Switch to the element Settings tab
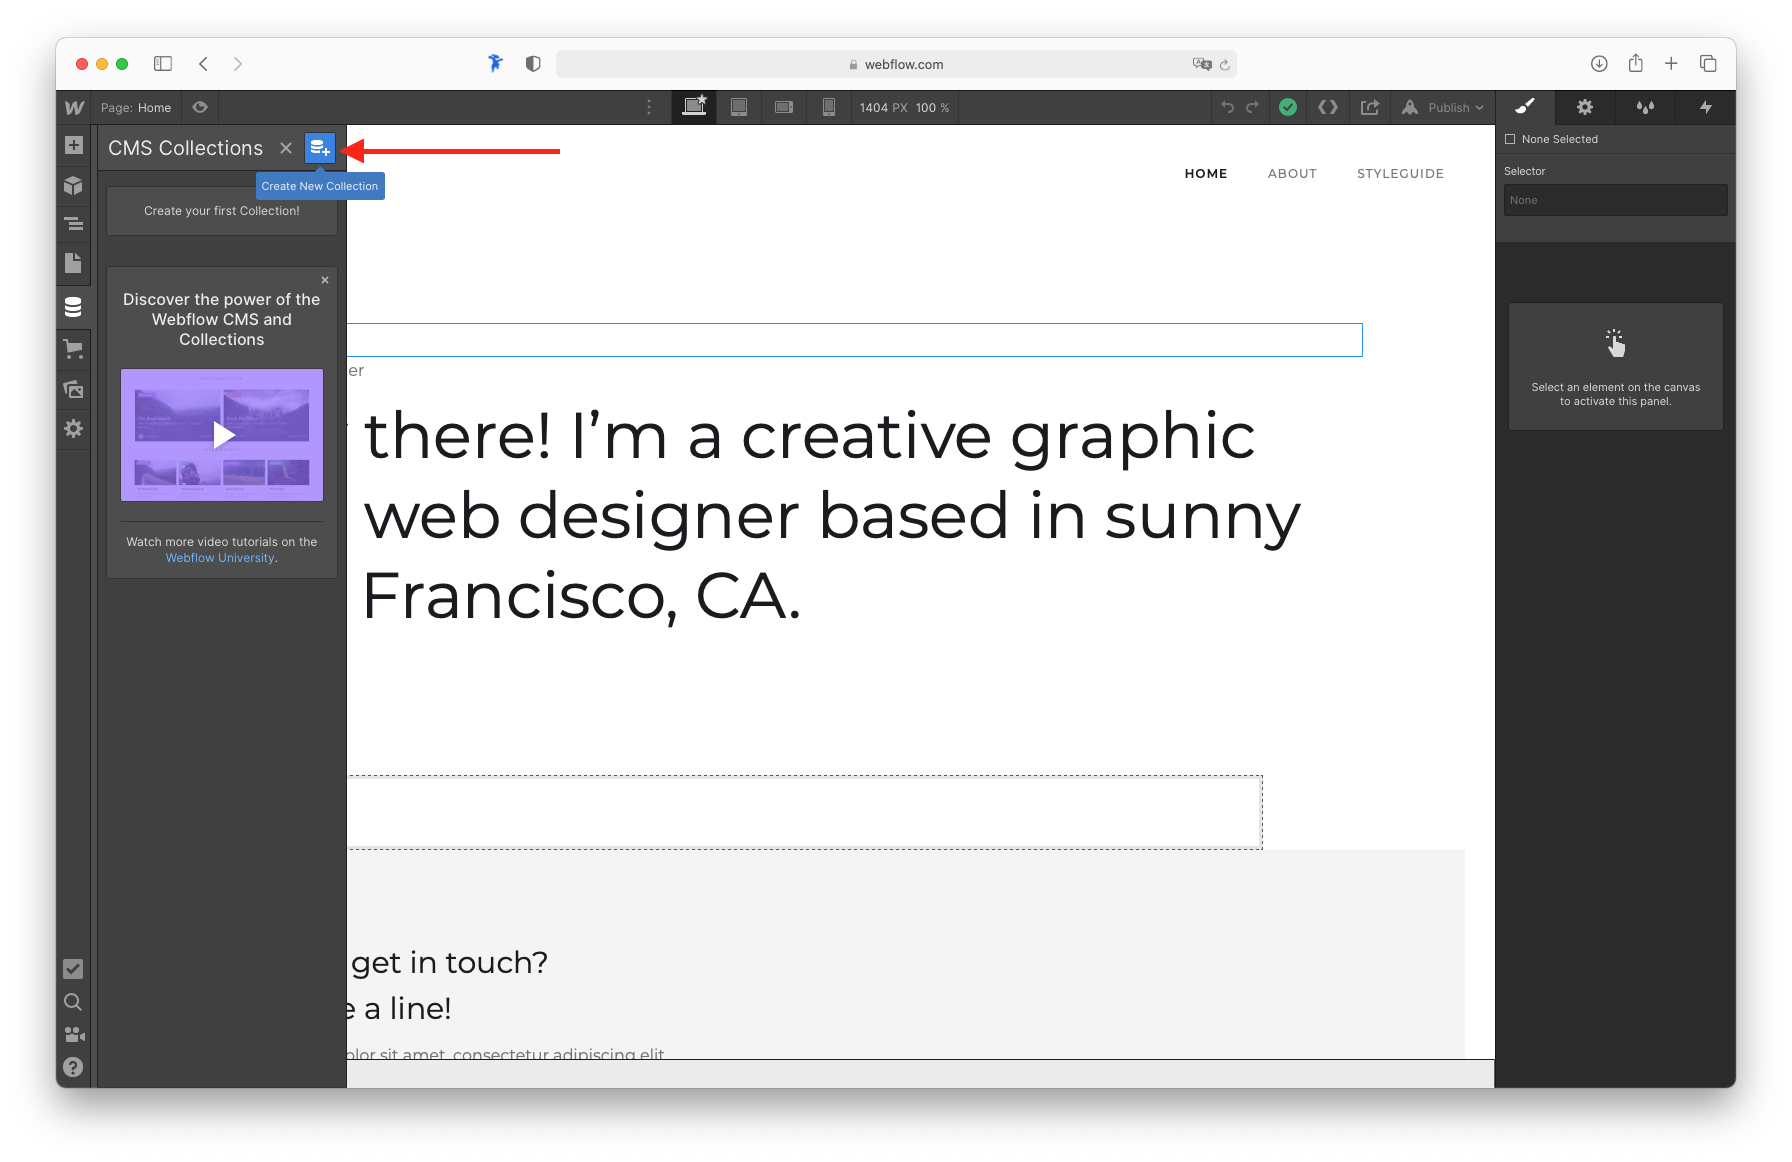1792x1162 pixels. coord(1584,107)
